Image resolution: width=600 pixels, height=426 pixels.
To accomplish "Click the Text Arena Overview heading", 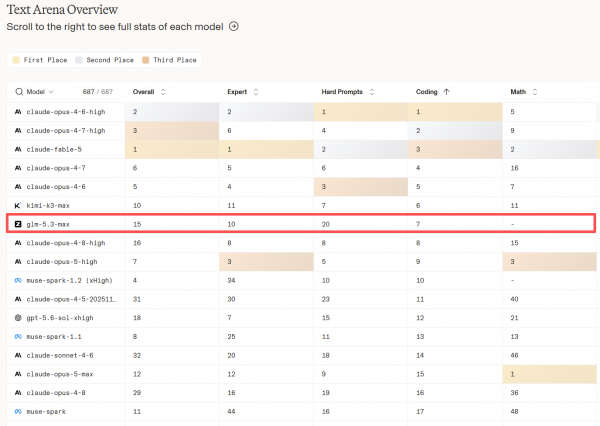I will point(62,10).
